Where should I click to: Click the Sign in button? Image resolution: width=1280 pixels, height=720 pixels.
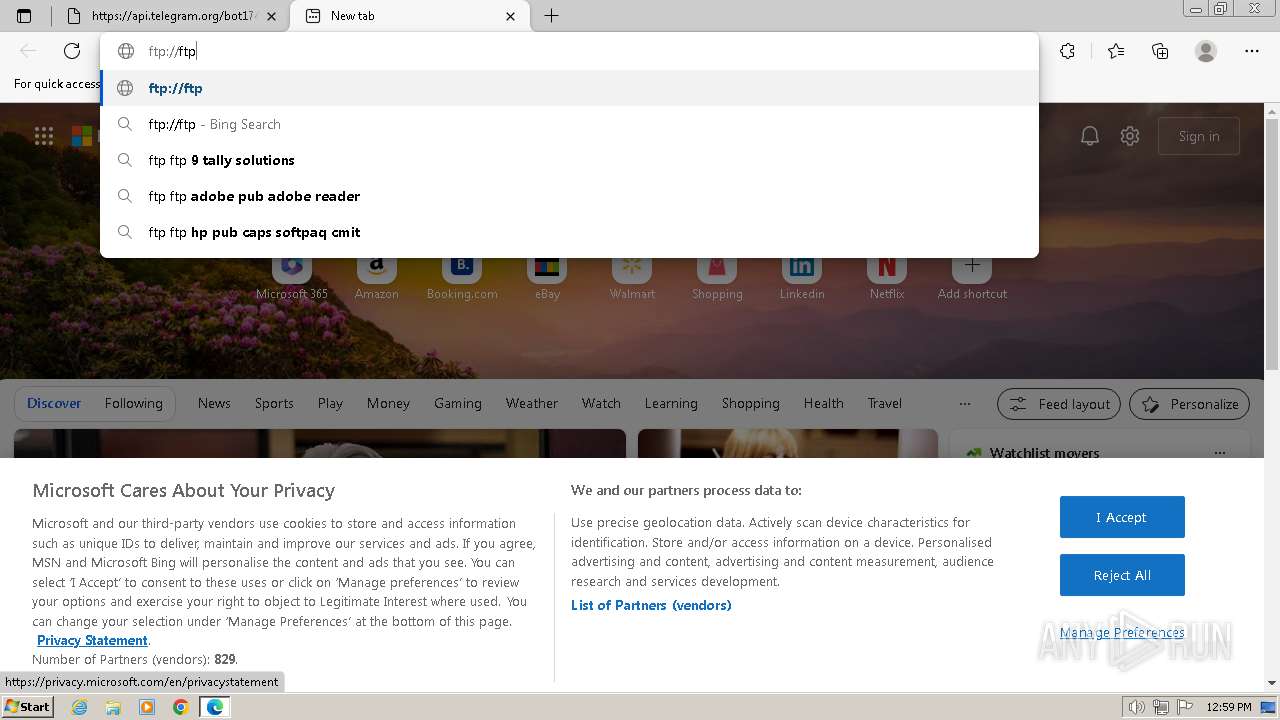pos(1199,136)
